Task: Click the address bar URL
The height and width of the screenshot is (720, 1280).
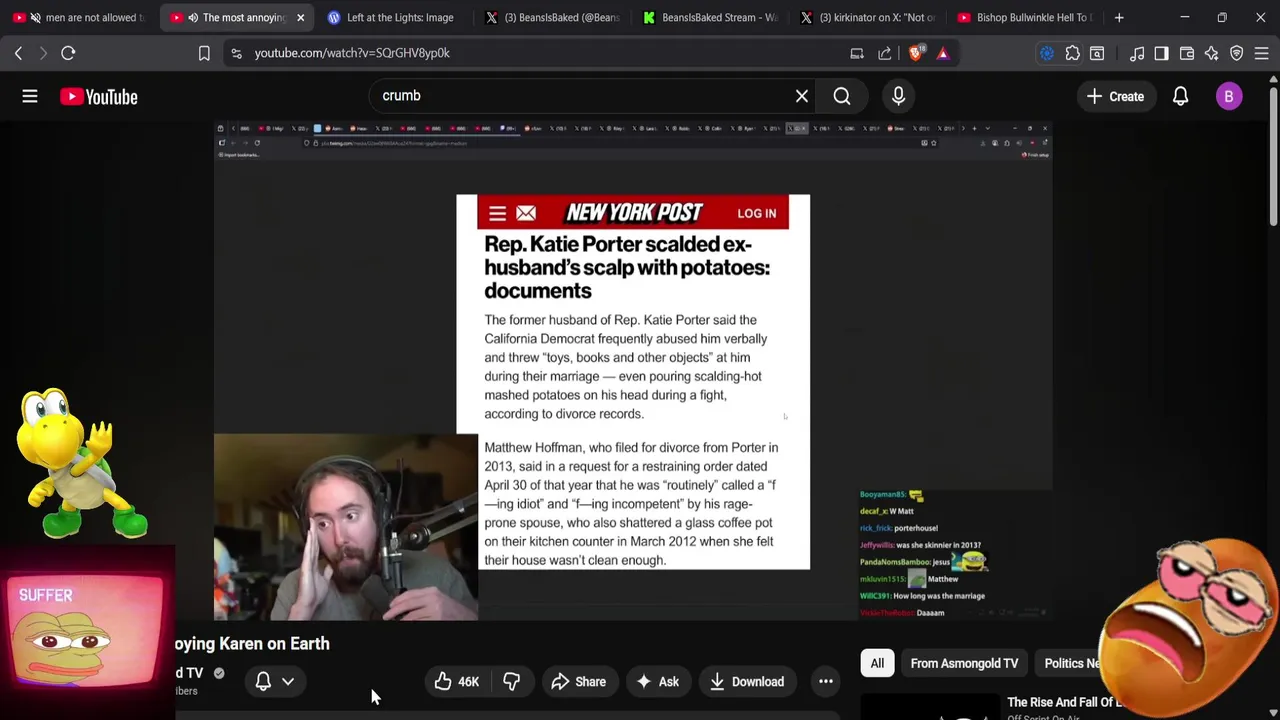Action: [x=352, y=53]
